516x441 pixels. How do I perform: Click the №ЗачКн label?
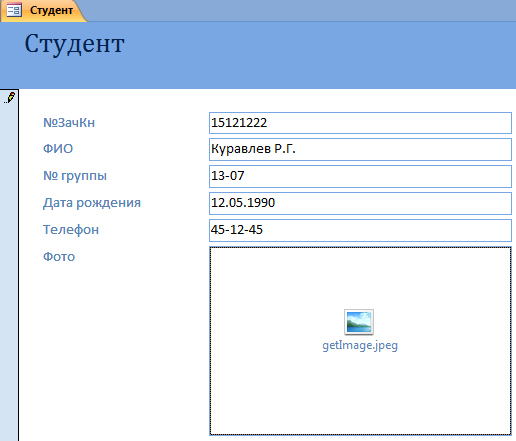[x=69, y=123]
